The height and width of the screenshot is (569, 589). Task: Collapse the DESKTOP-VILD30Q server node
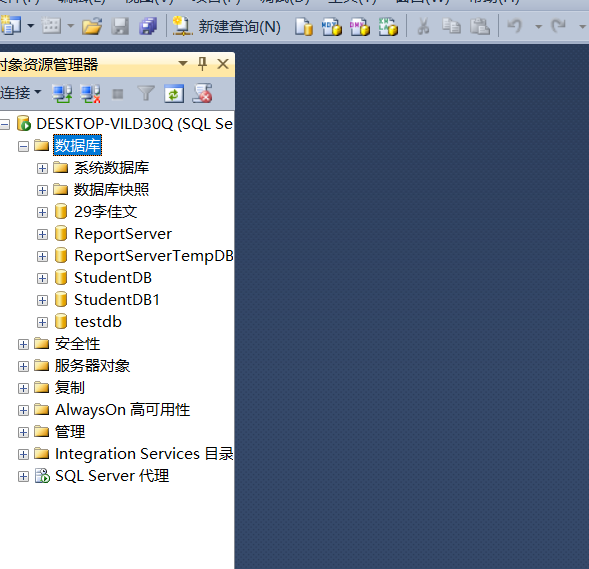(5, 124)
